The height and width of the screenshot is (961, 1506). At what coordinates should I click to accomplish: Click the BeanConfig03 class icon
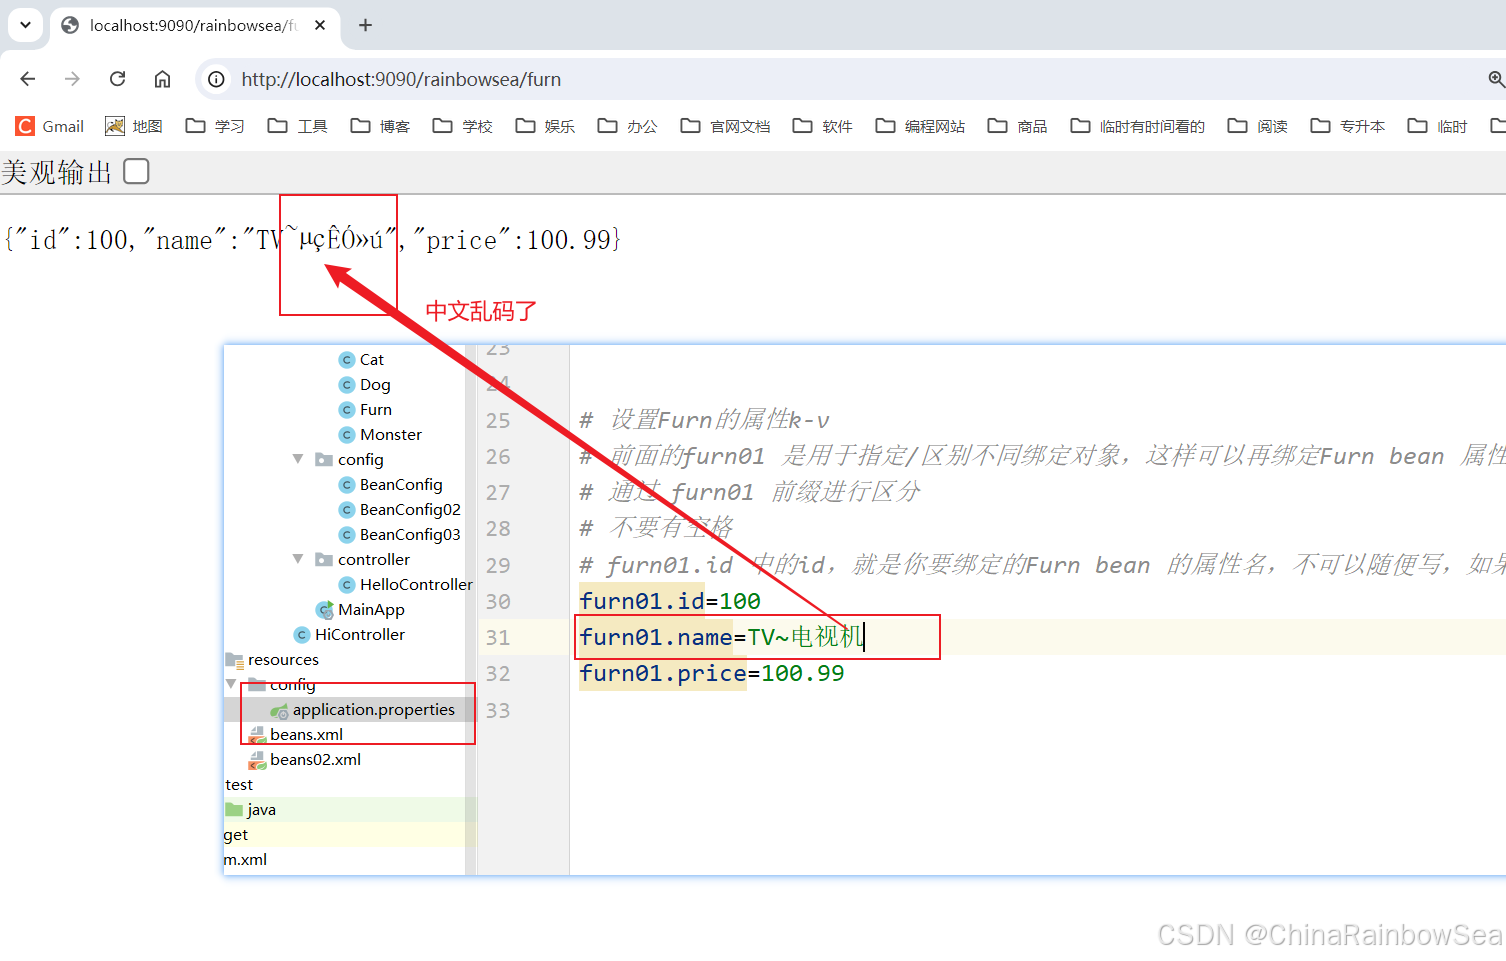point(347,535)
